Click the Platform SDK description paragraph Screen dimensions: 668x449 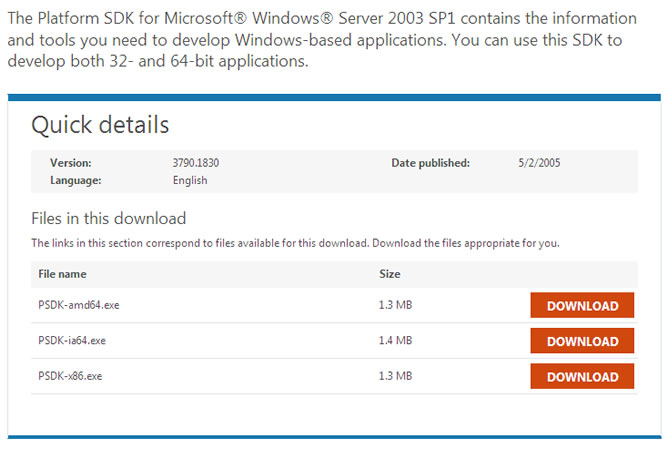point(322,40)
